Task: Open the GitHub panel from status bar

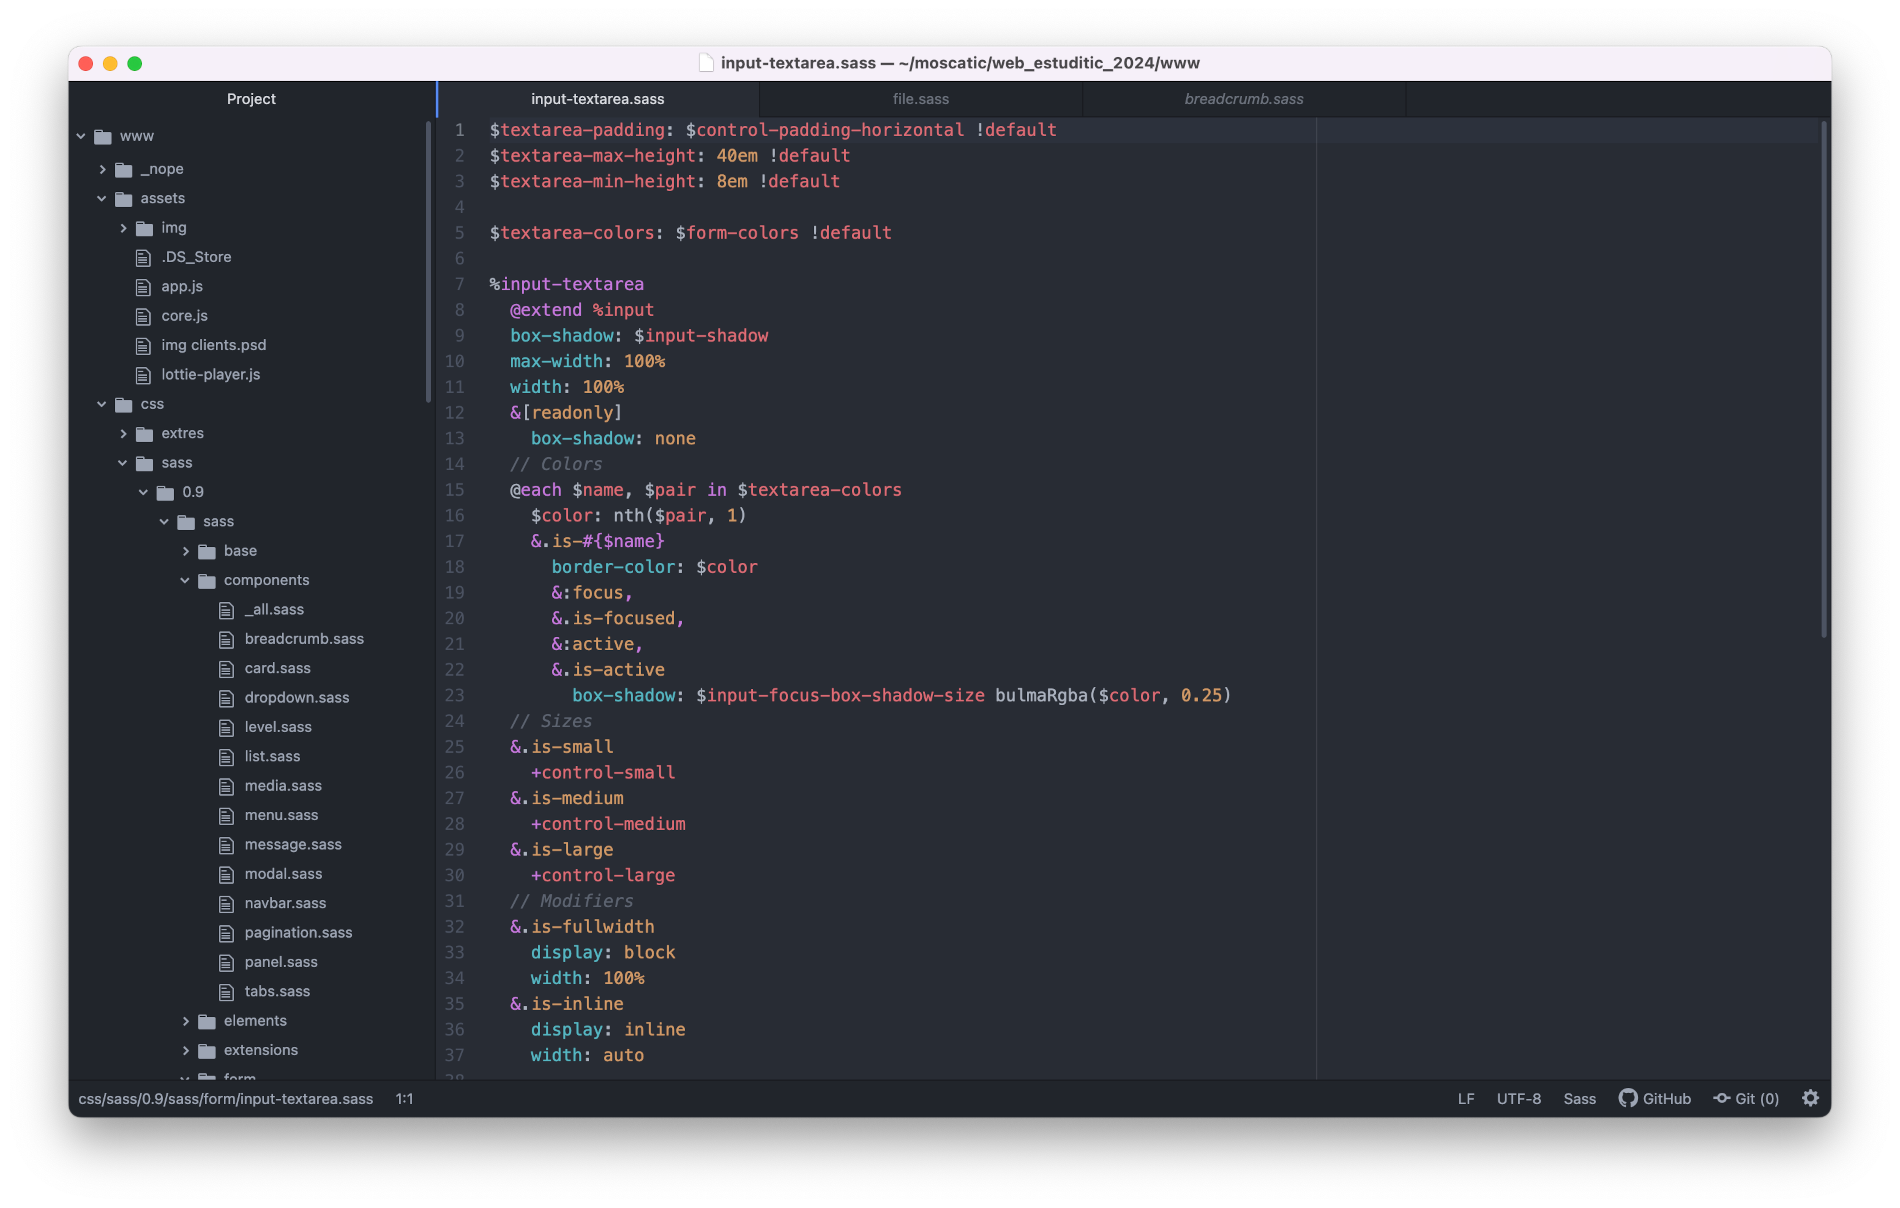Action: 1655,1098
